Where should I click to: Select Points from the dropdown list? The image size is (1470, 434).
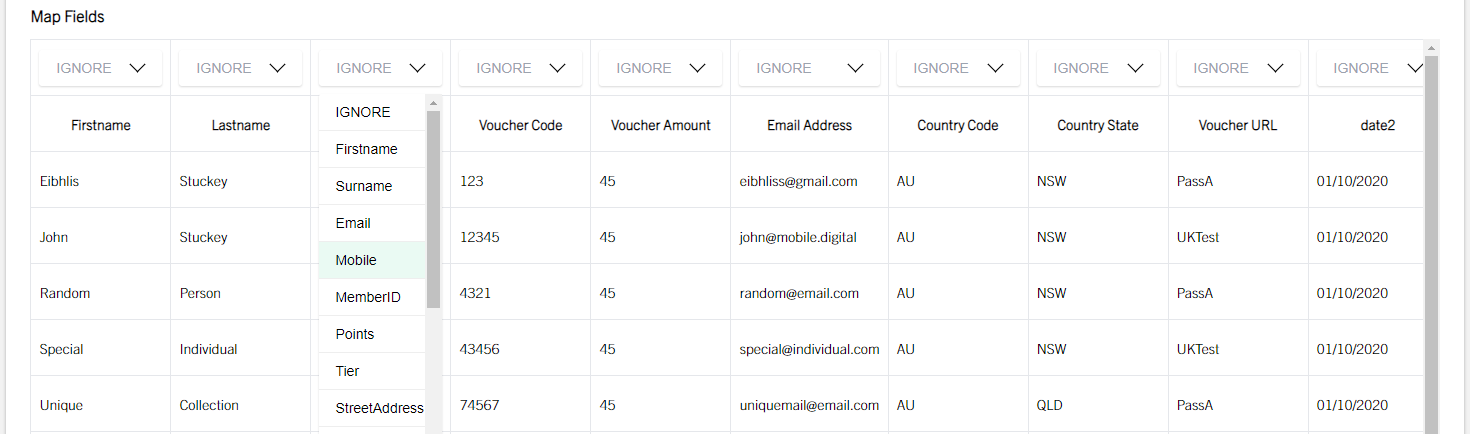[372, 334]
